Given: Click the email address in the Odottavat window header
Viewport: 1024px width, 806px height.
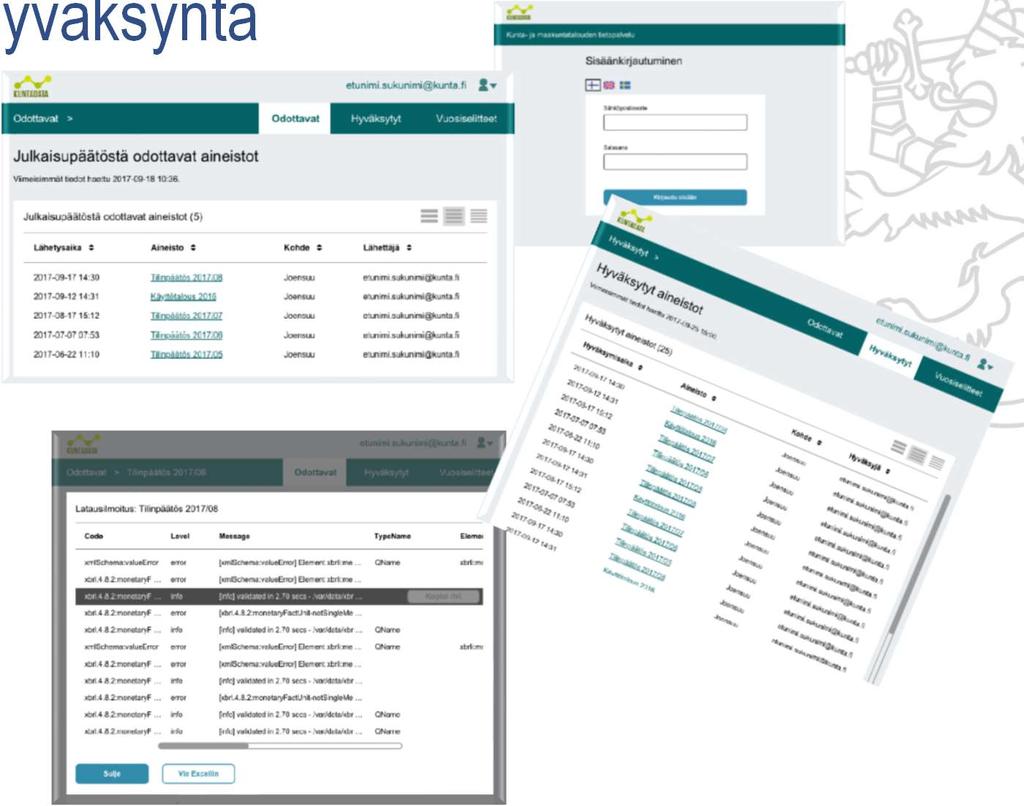Looking at the screenshot, I should point(406,85).
